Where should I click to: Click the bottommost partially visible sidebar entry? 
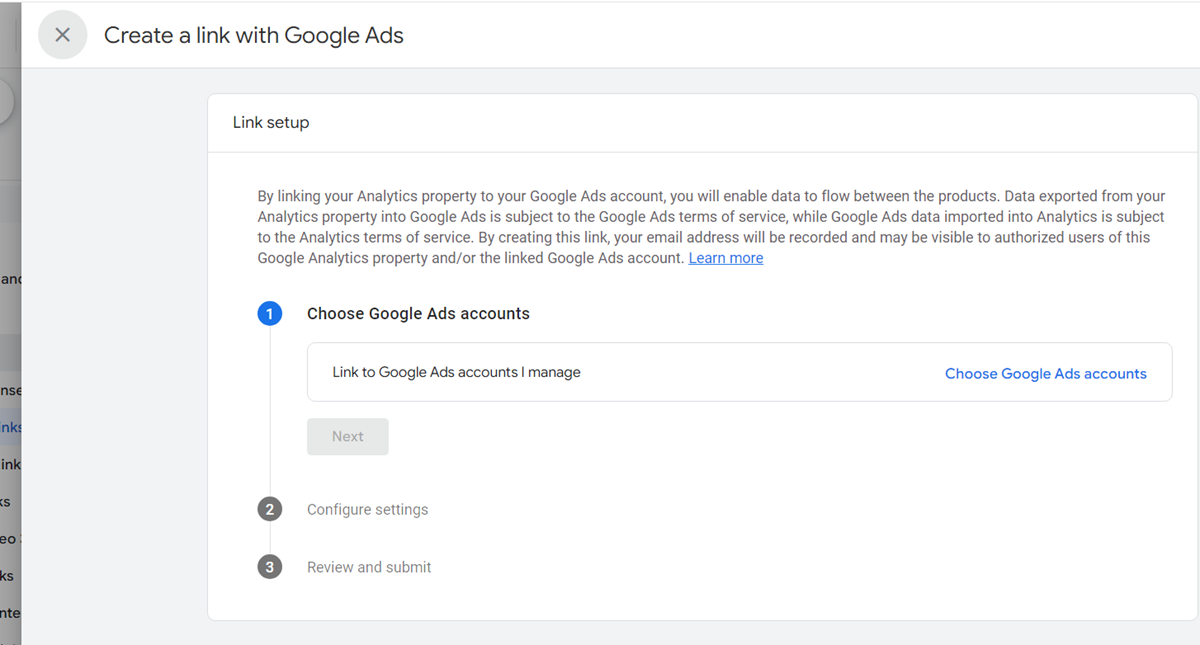click(x=10, y=612)
